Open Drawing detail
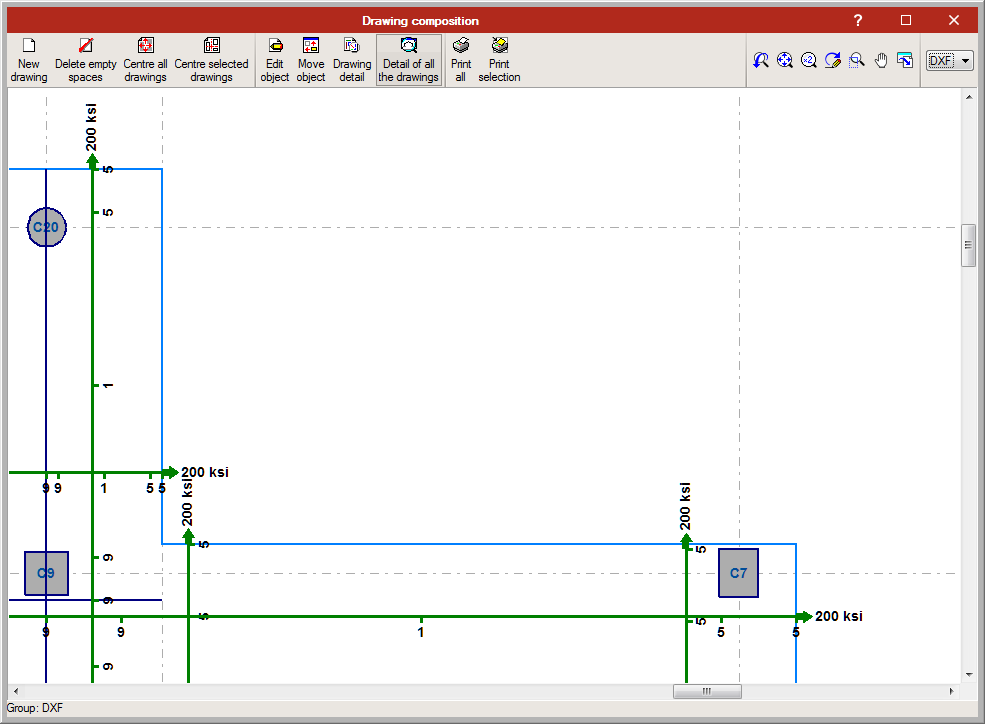Viewport: 985px width, 724px height. pos(351,60)
